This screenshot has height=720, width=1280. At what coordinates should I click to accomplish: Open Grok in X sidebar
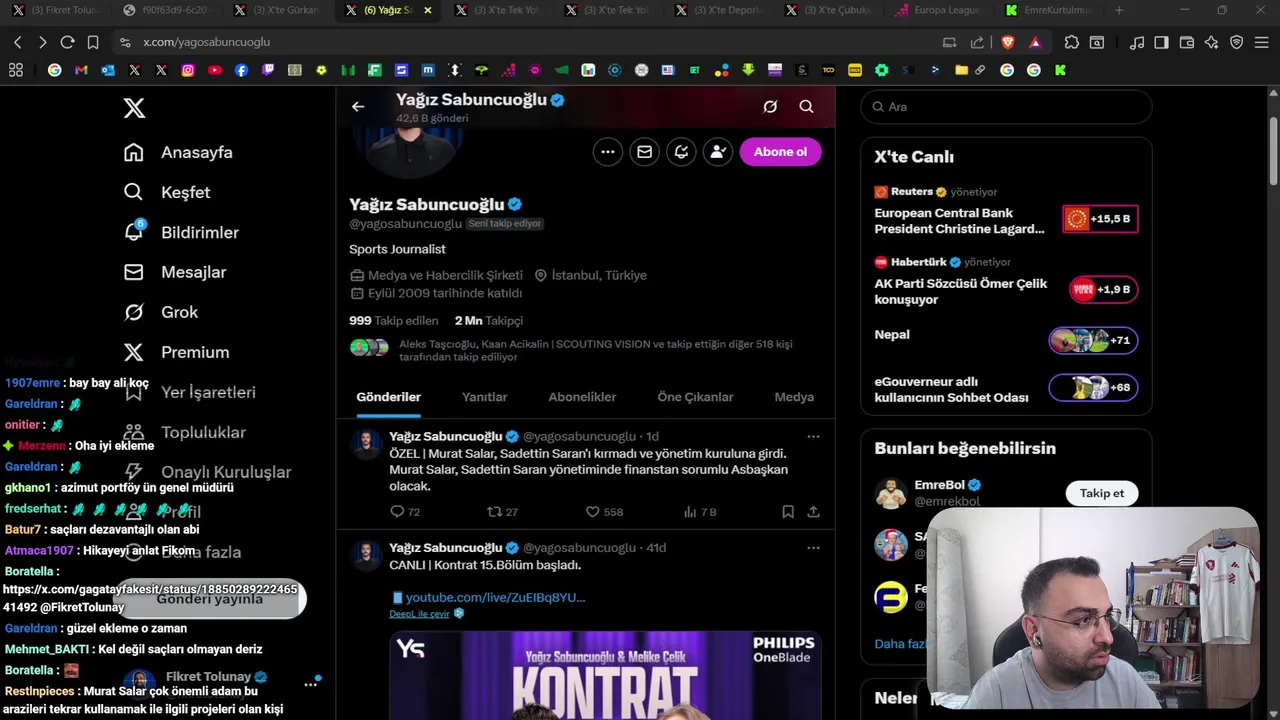click(161, 312)
